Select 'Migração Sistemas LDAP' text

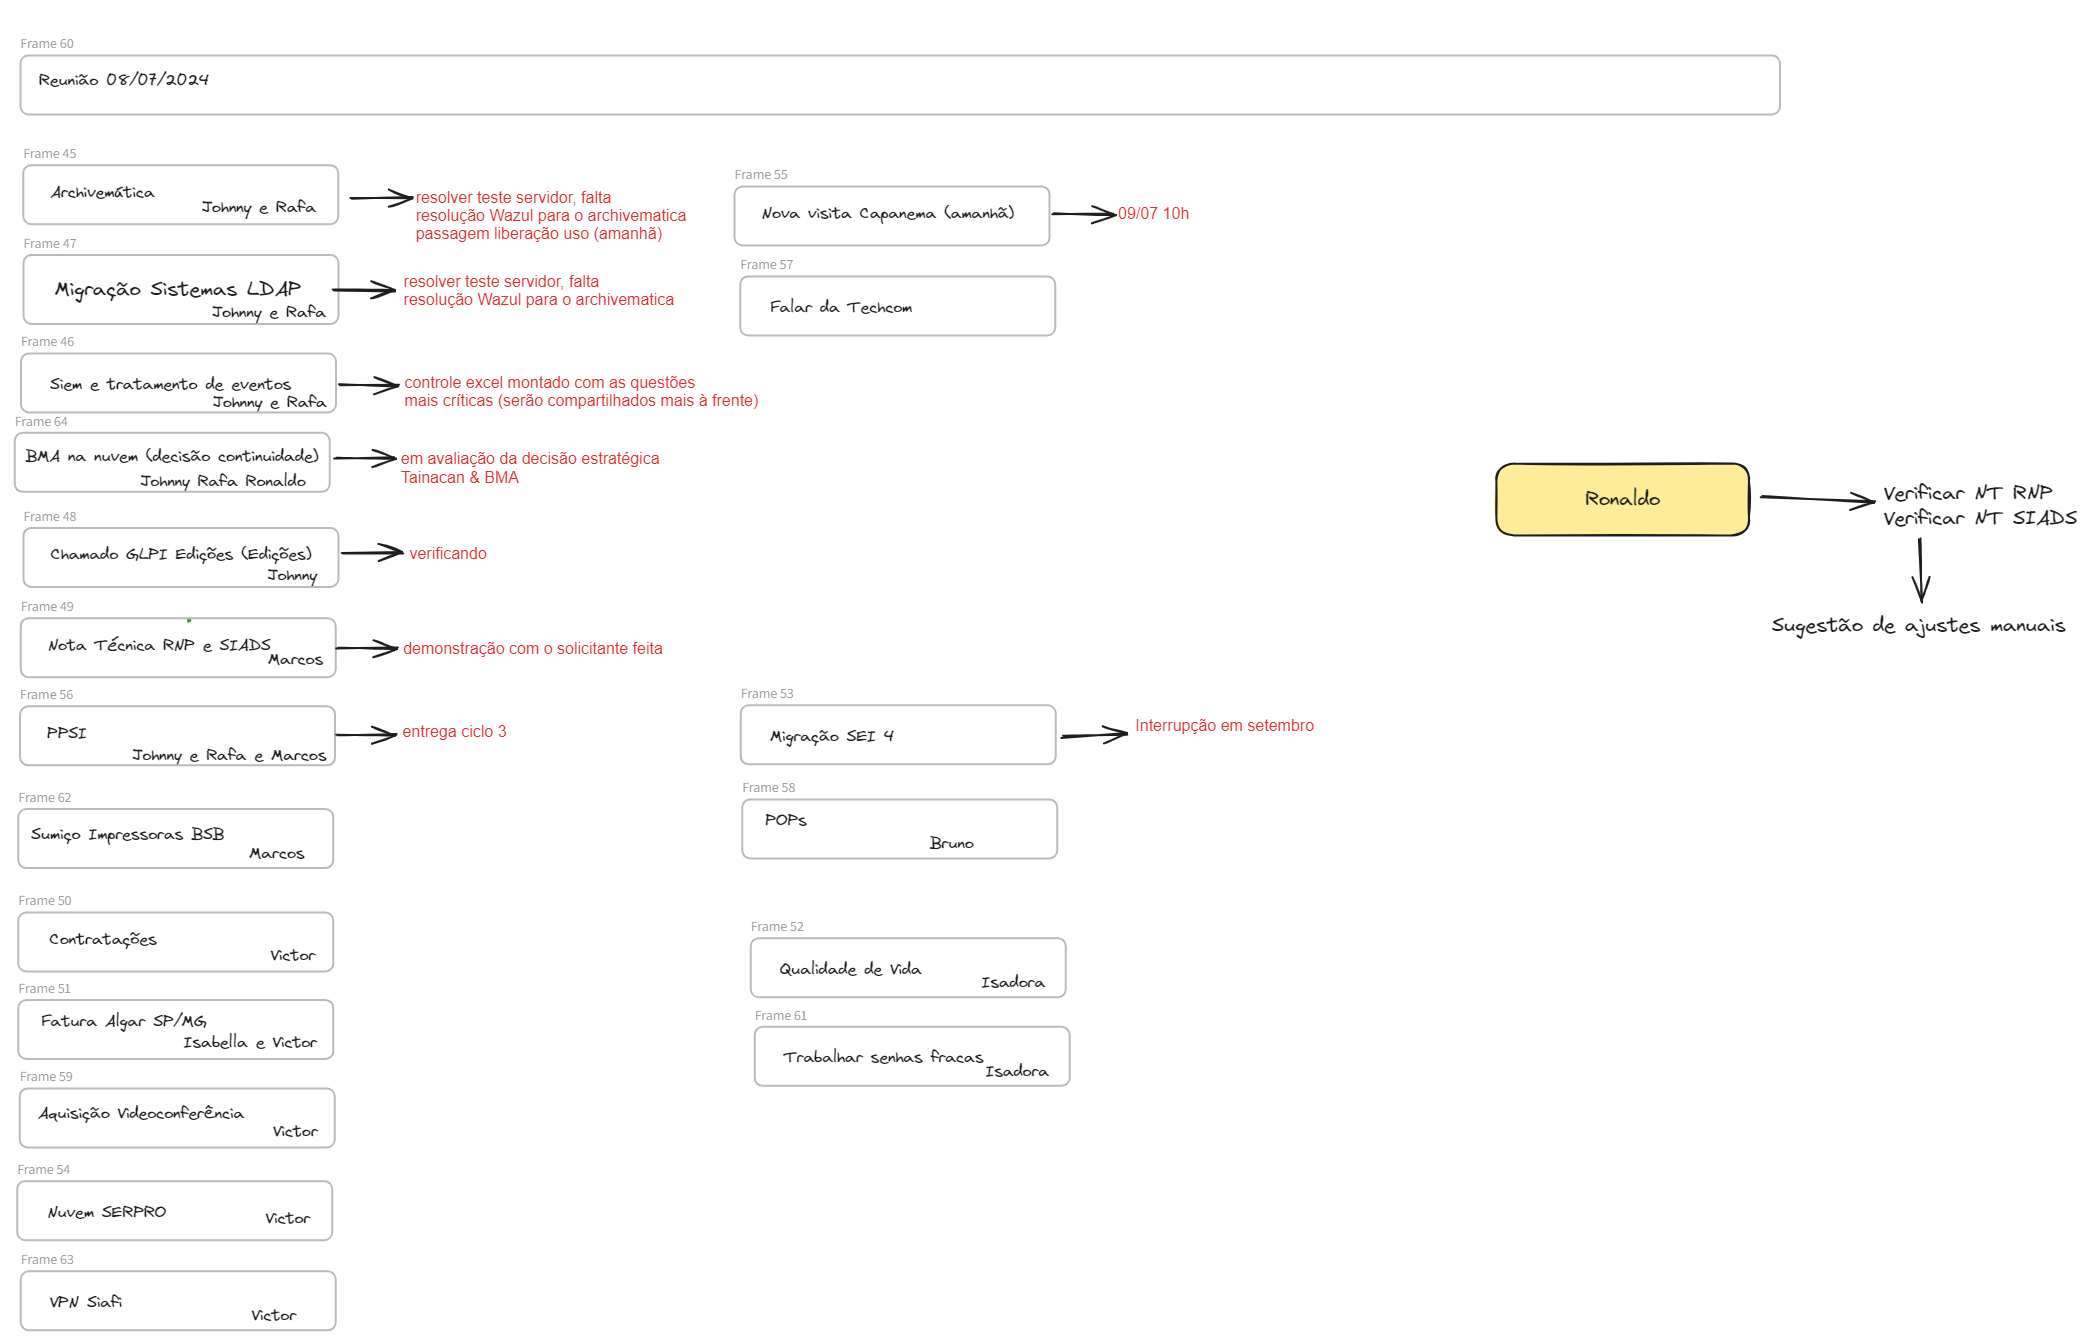[178, 289]
